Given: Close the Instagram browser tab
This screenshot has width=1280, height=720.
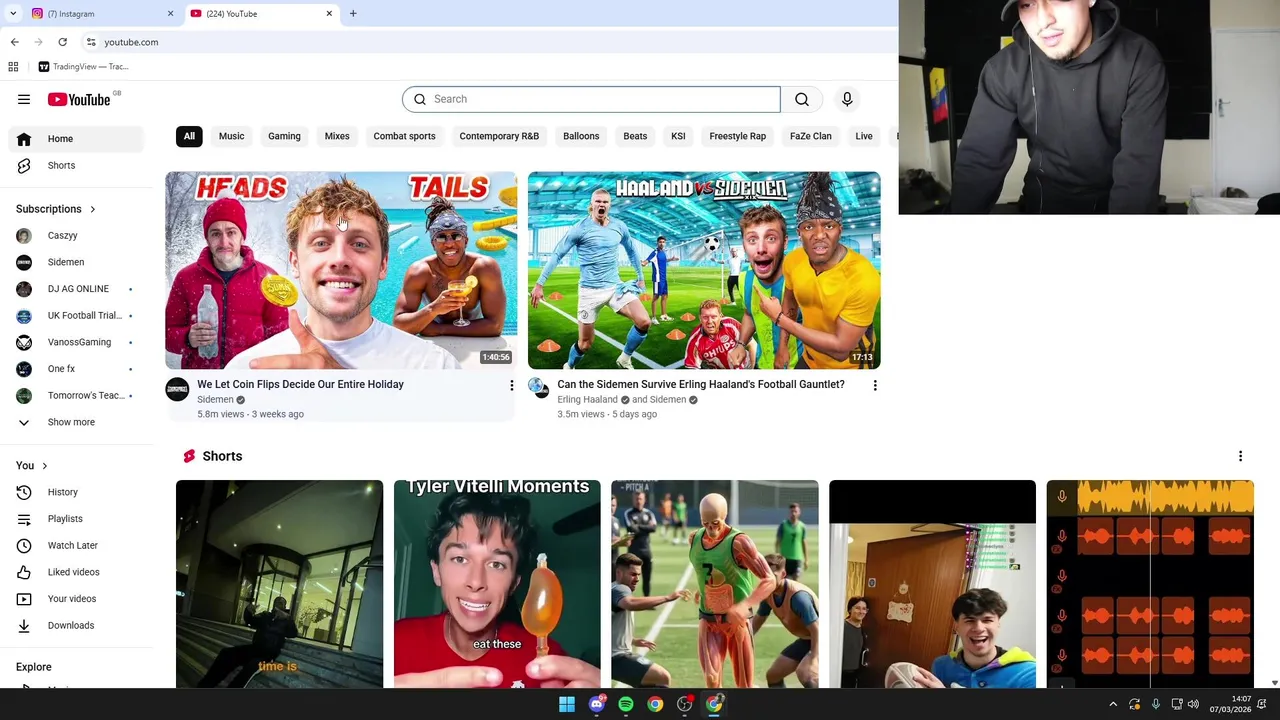Looking at the screenshot, I should click(x=170, y=13).
